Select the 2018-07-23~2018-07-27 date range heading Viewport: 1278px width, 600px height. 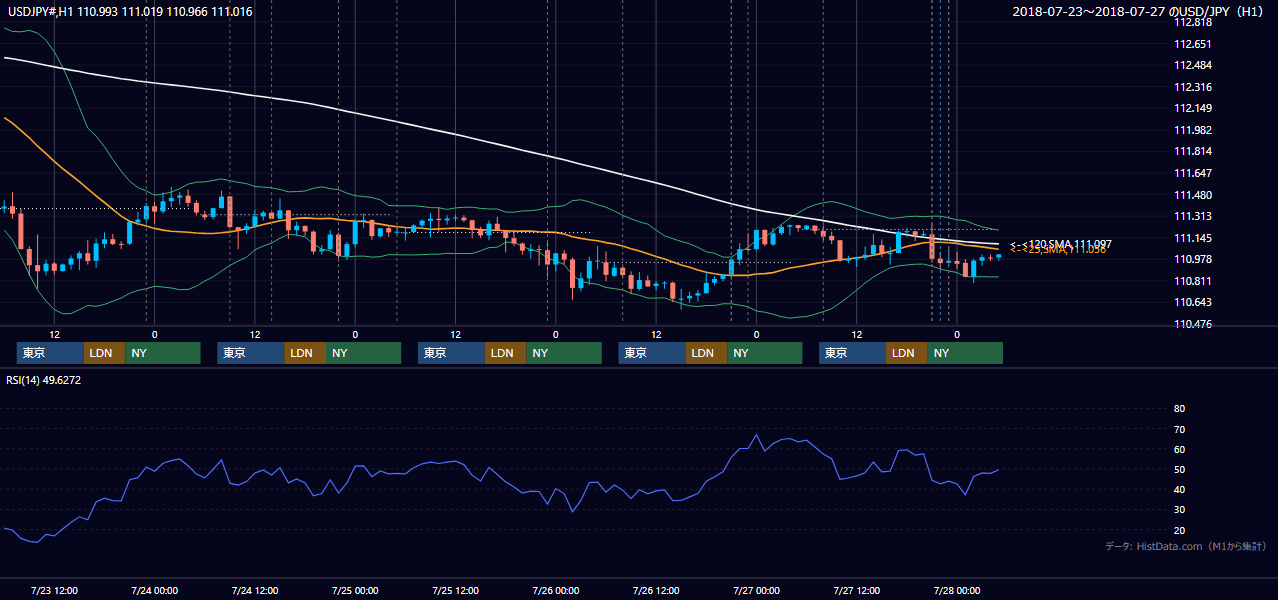click(1138, 12)
